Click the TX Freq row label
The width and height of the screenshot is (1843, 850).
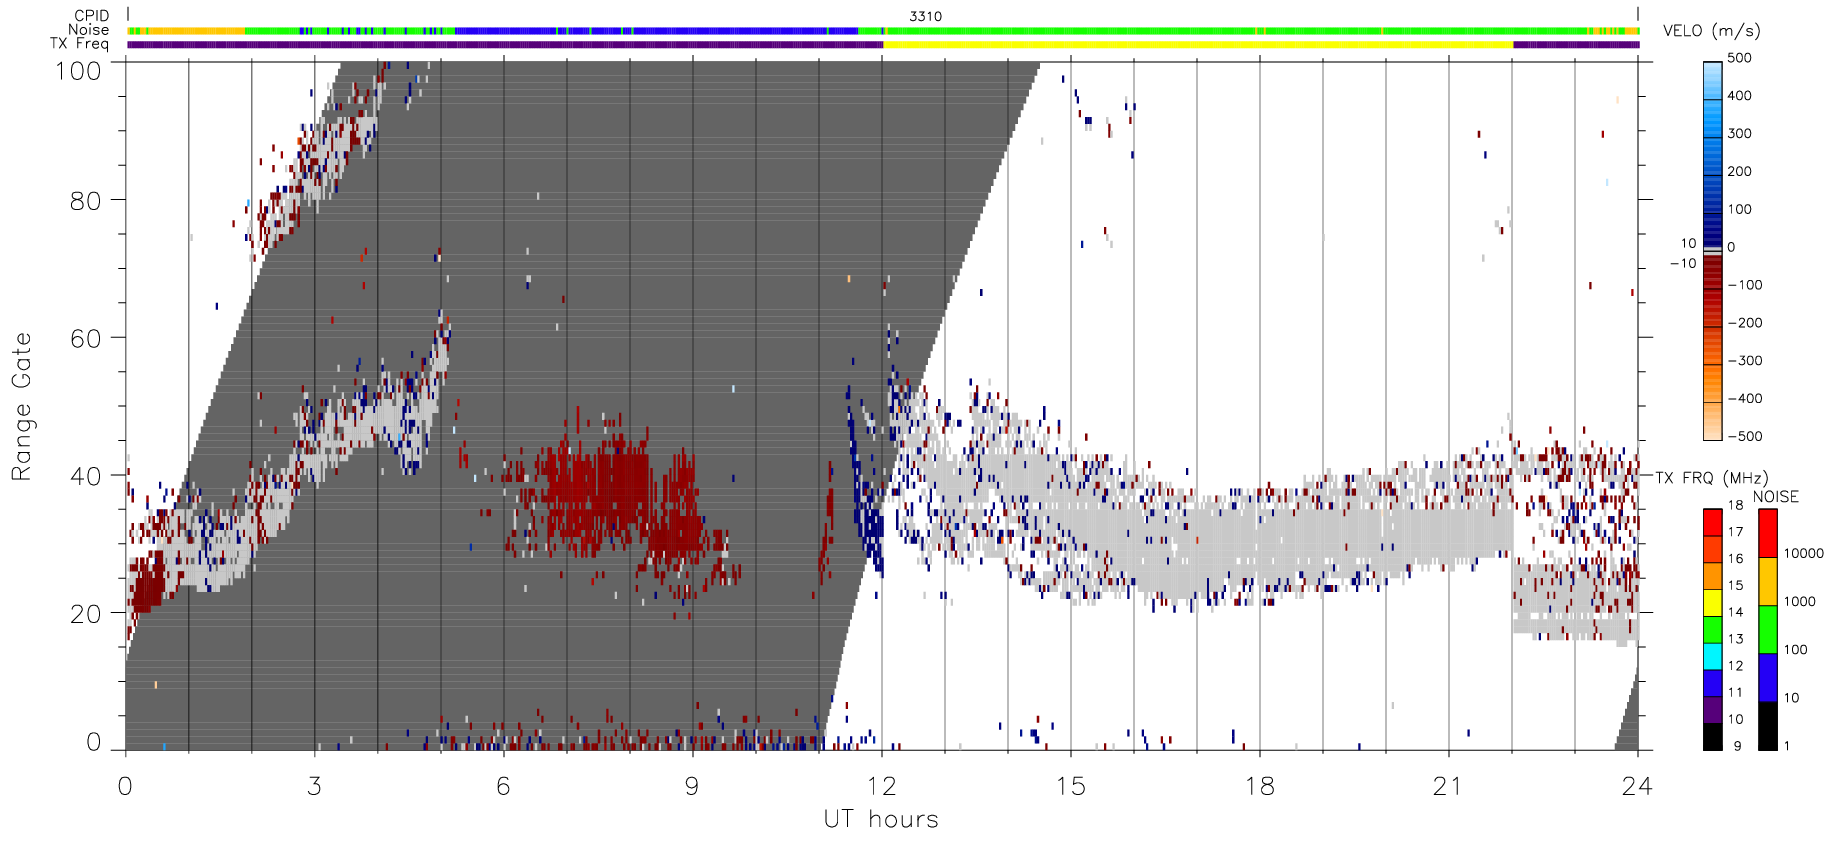pyautogui.click(x=79, y=44)
